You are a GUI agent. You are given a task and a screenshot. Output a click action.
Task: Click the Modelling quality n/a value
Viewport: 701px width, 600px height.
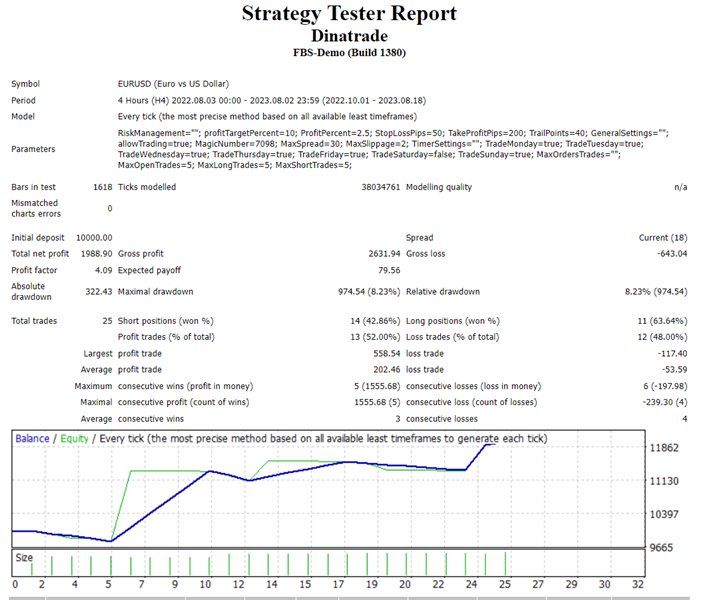680,187
